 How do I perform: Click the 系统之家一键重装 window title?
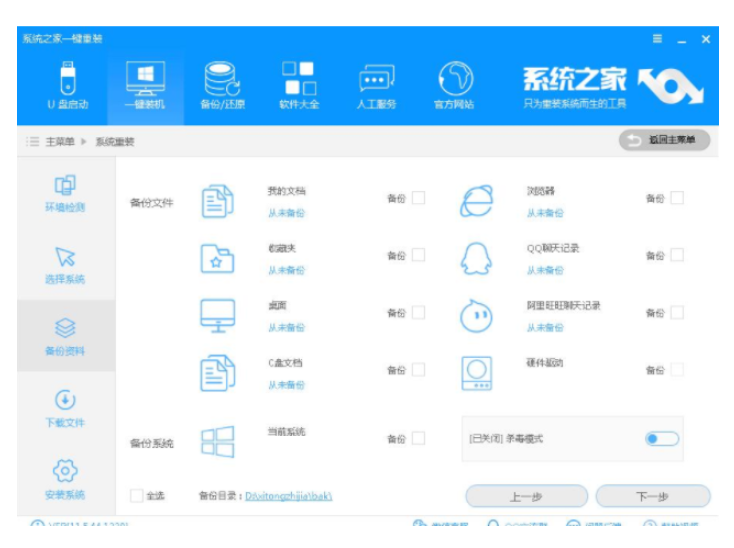tap(63, 39)
